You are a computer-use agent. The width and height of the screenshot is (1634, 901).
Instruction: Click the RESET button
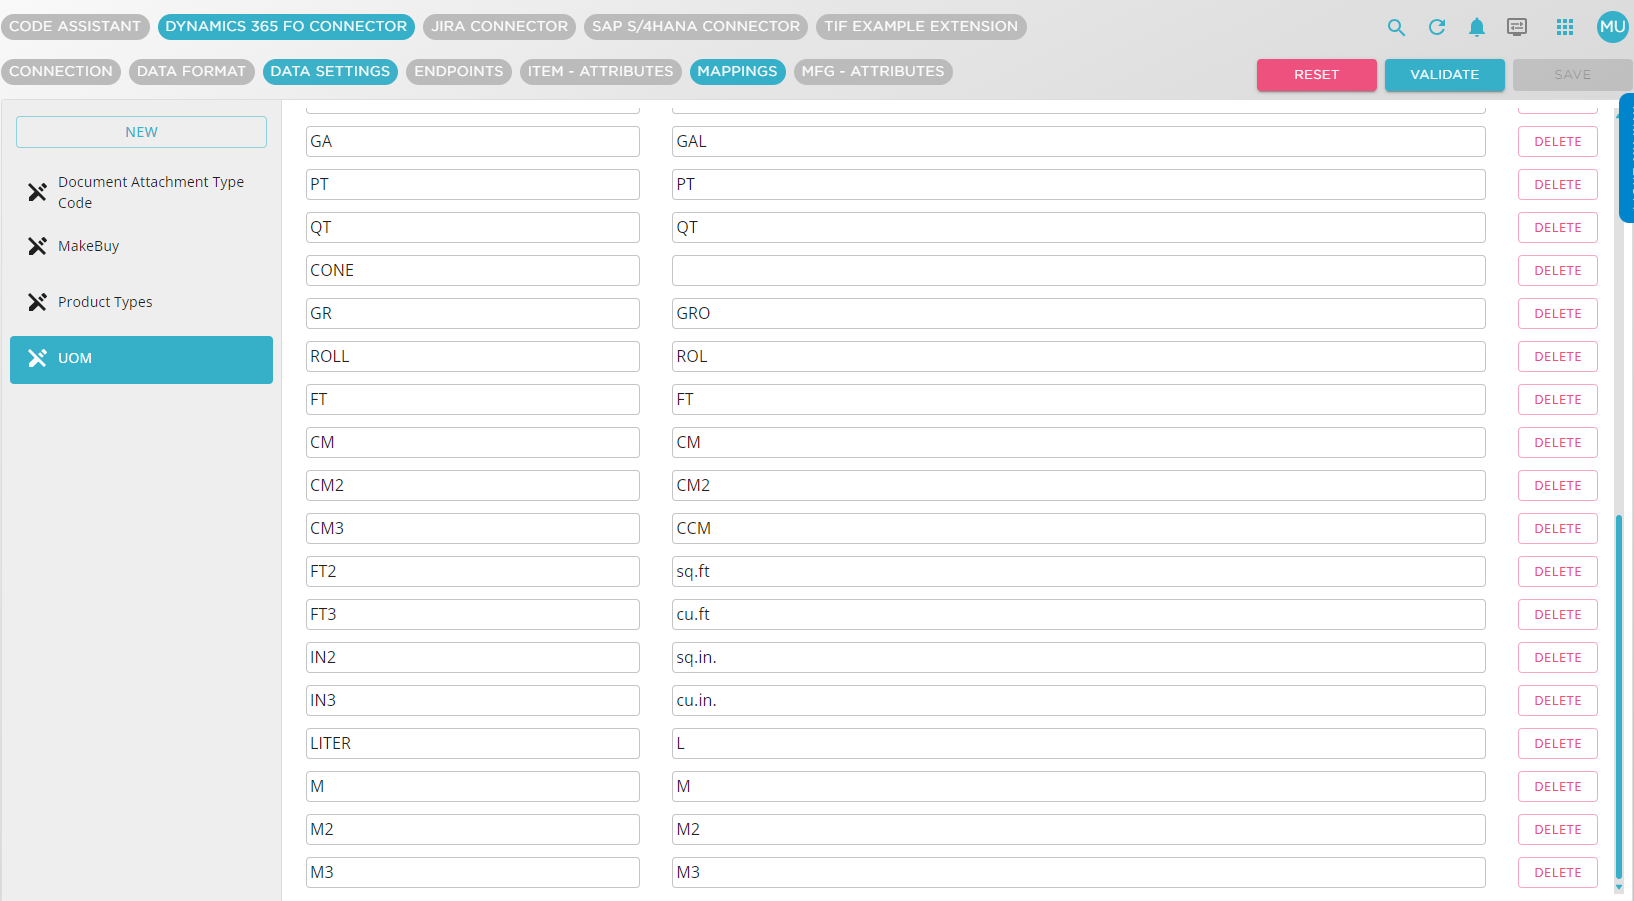click(x=1316, y=74)
